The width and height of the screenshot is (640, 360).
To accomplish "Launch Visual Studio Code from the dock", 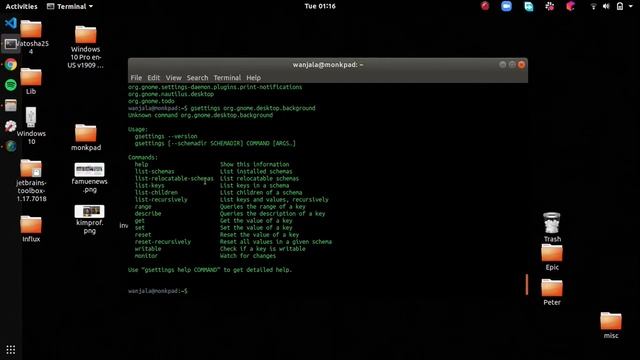I will point(11,23).
